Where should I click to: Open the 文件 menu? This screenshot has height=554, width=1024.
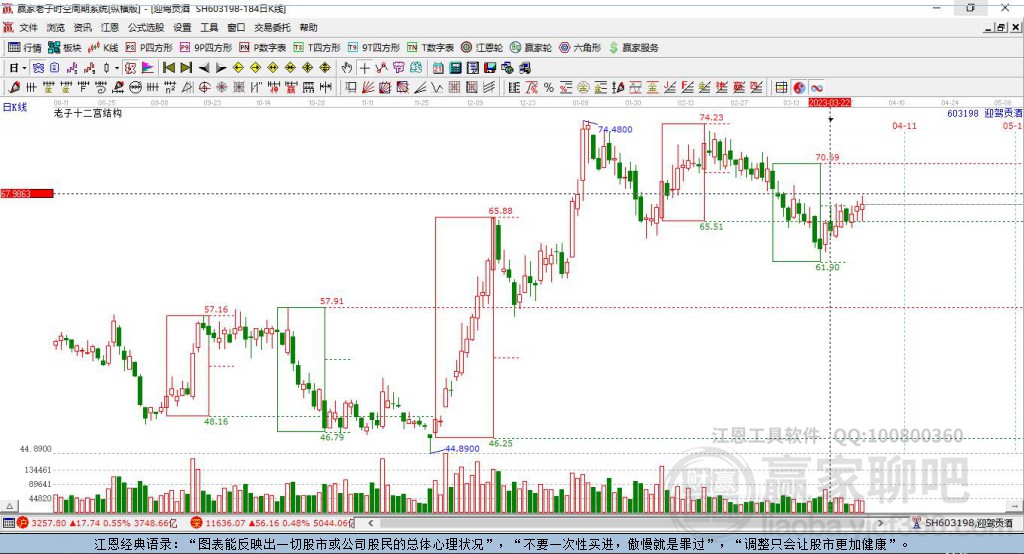click(28, 27)
